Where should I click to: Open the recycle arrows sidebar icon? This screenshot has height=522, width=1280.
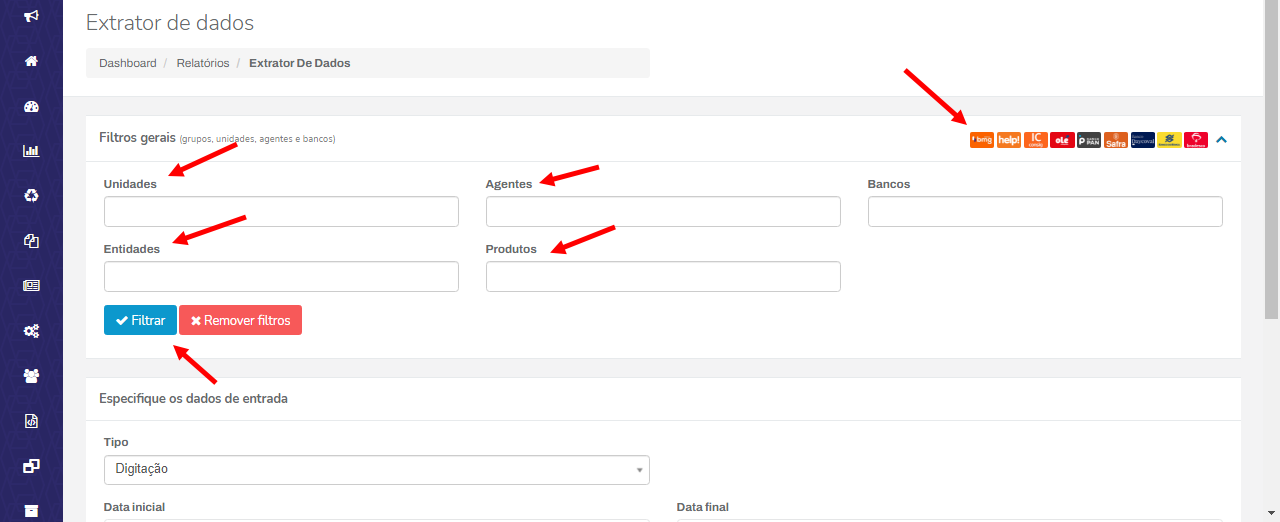[31, 196]
